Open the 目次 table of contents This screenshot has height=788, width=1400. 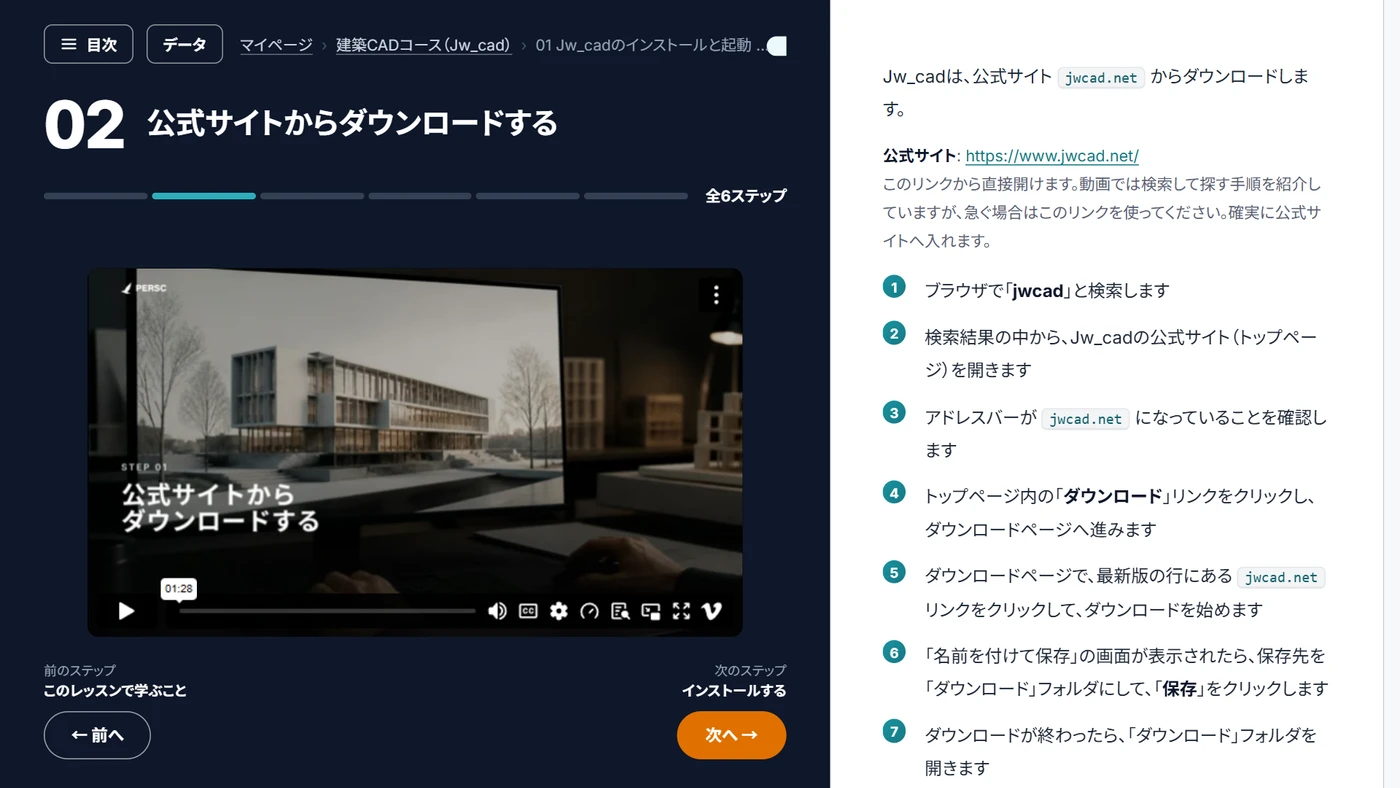pyautogui.click(x=88, y=44)
